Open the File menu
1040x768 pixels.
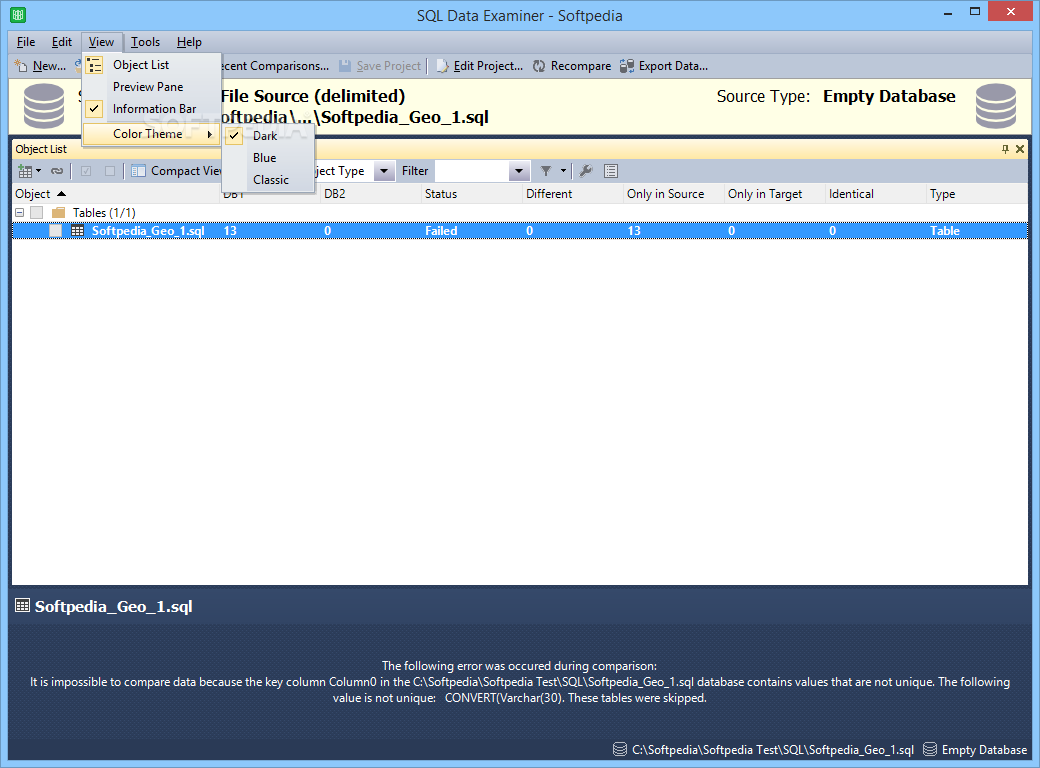click(x=26, y=42)
